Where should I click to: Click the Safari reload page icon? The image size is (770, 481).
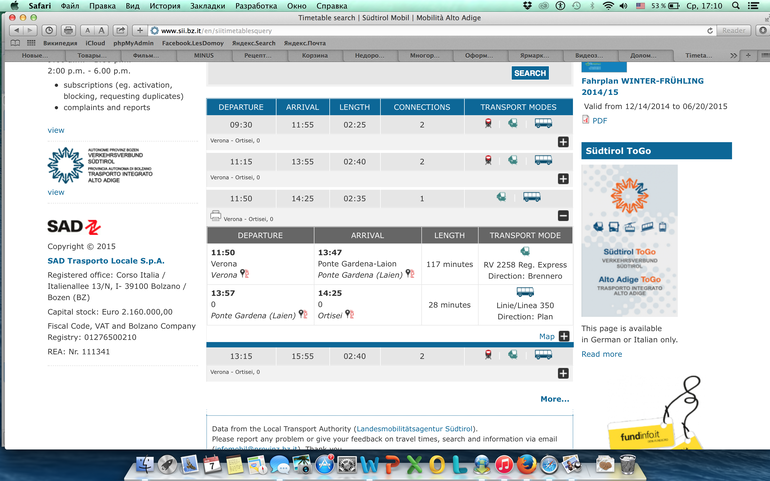coord(710,30)
